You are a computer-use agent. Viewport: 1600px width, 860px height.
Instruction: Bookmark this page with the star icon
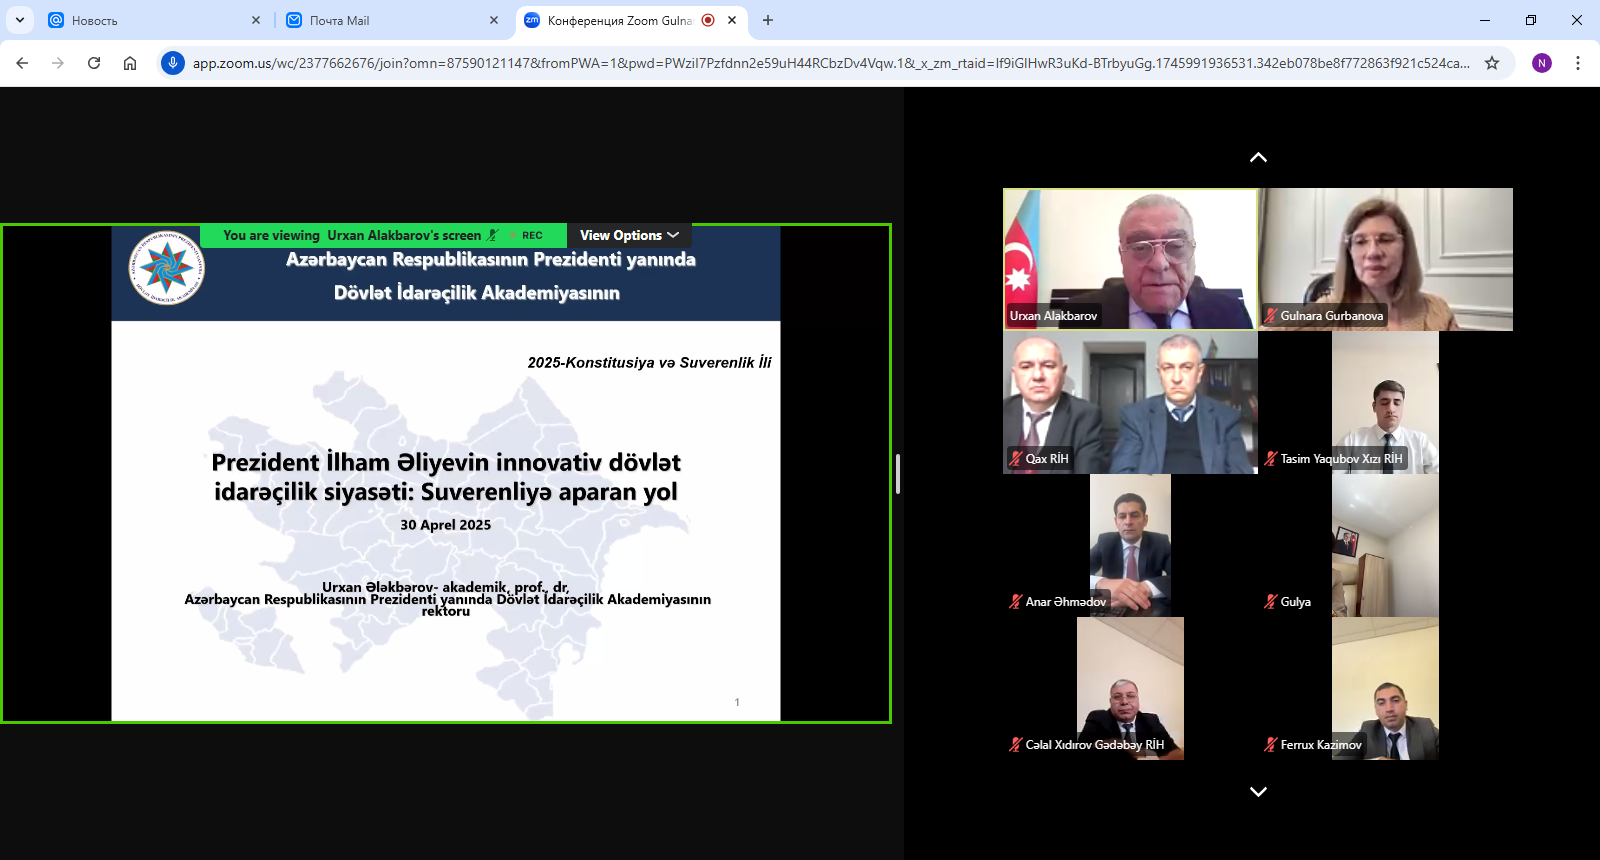pos(1492,63)
